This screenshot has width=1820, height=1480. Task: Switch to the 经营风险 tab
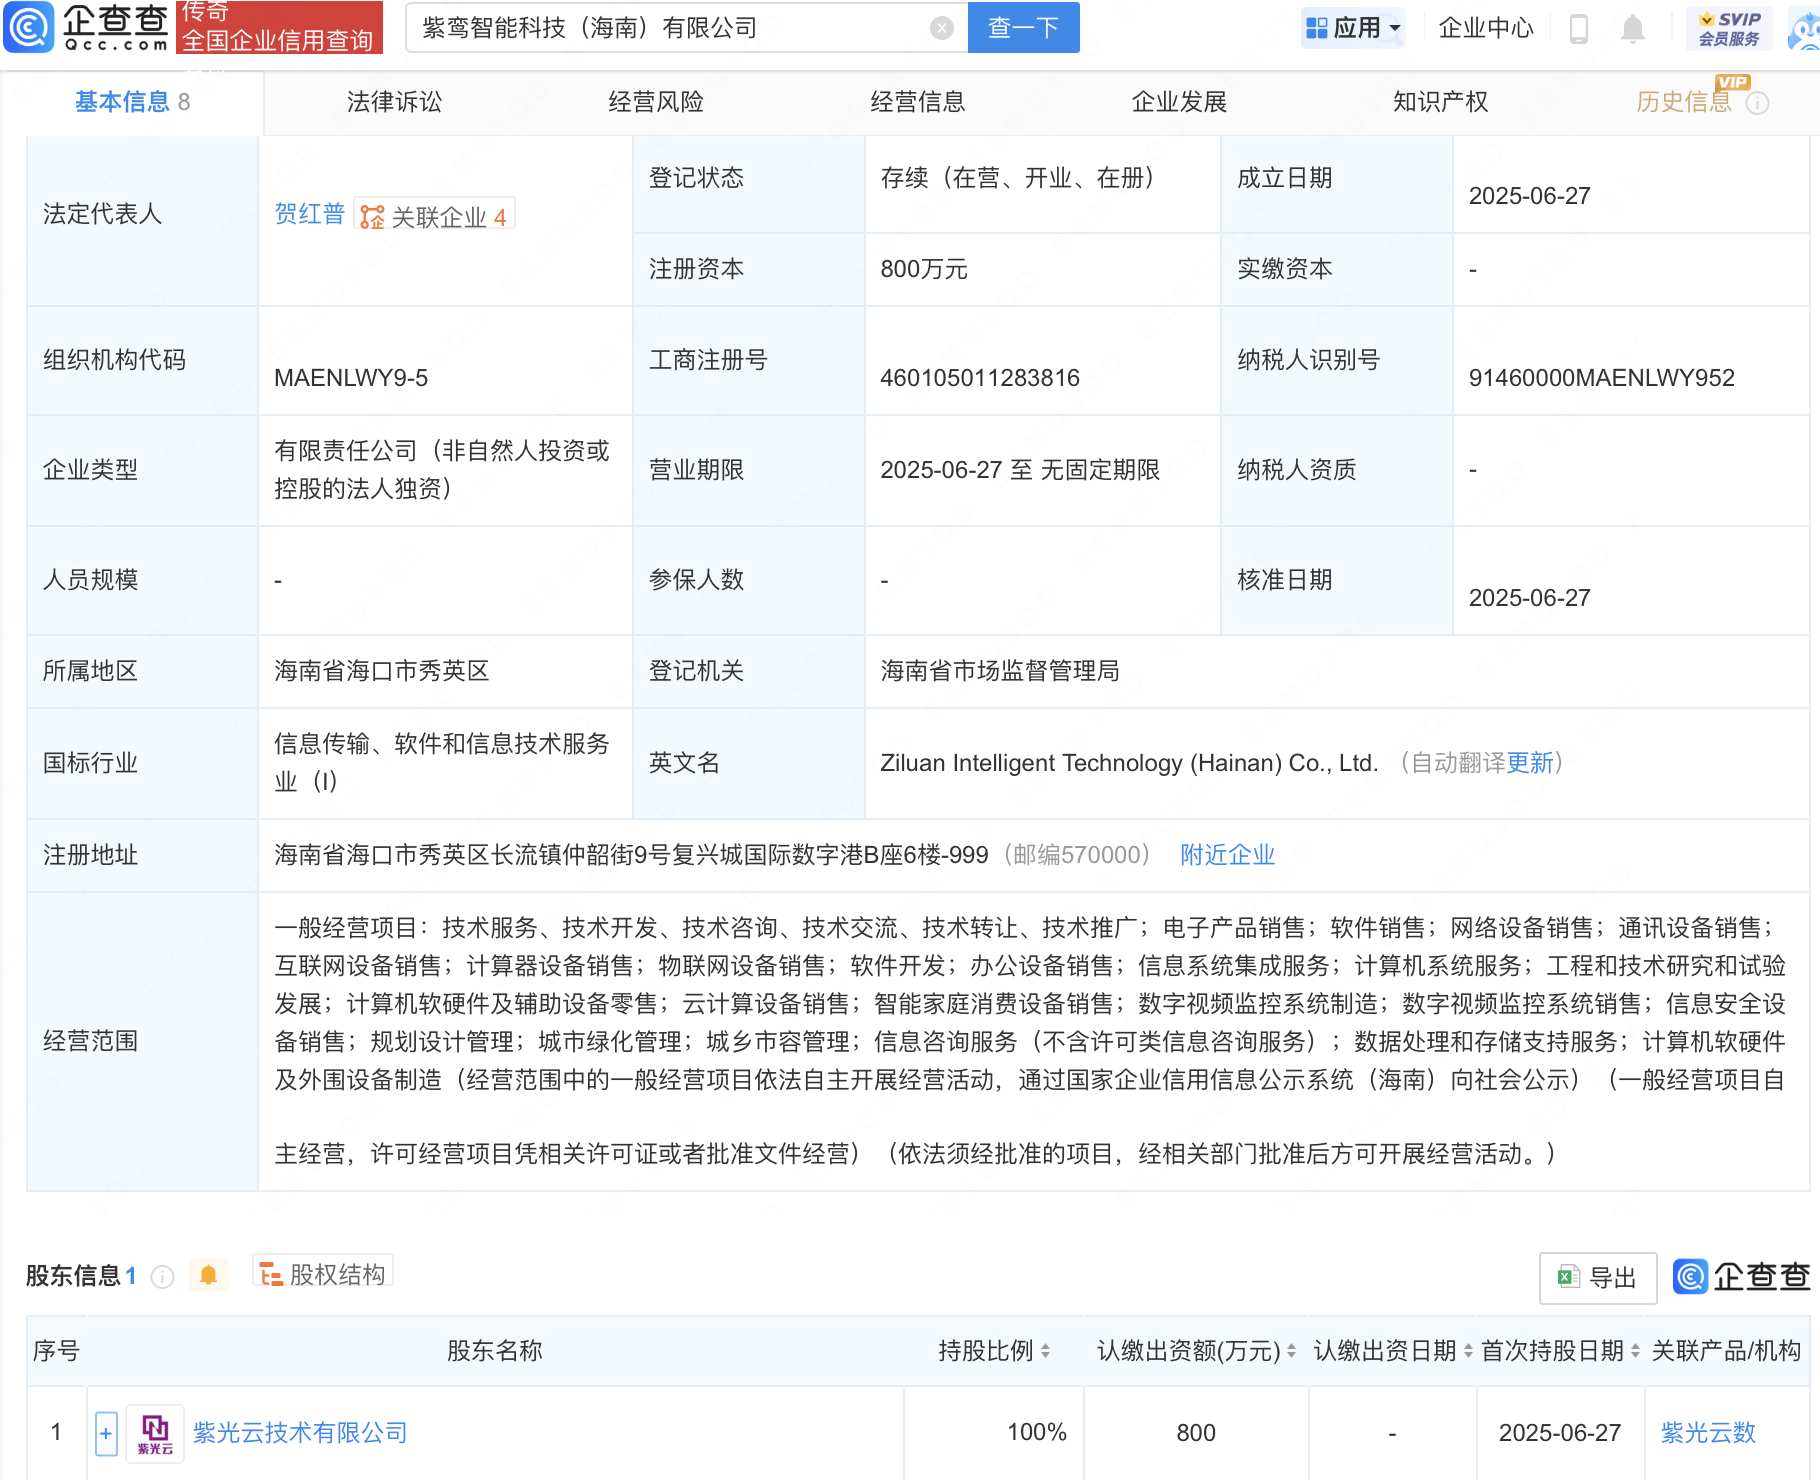(x=656, y=102)
